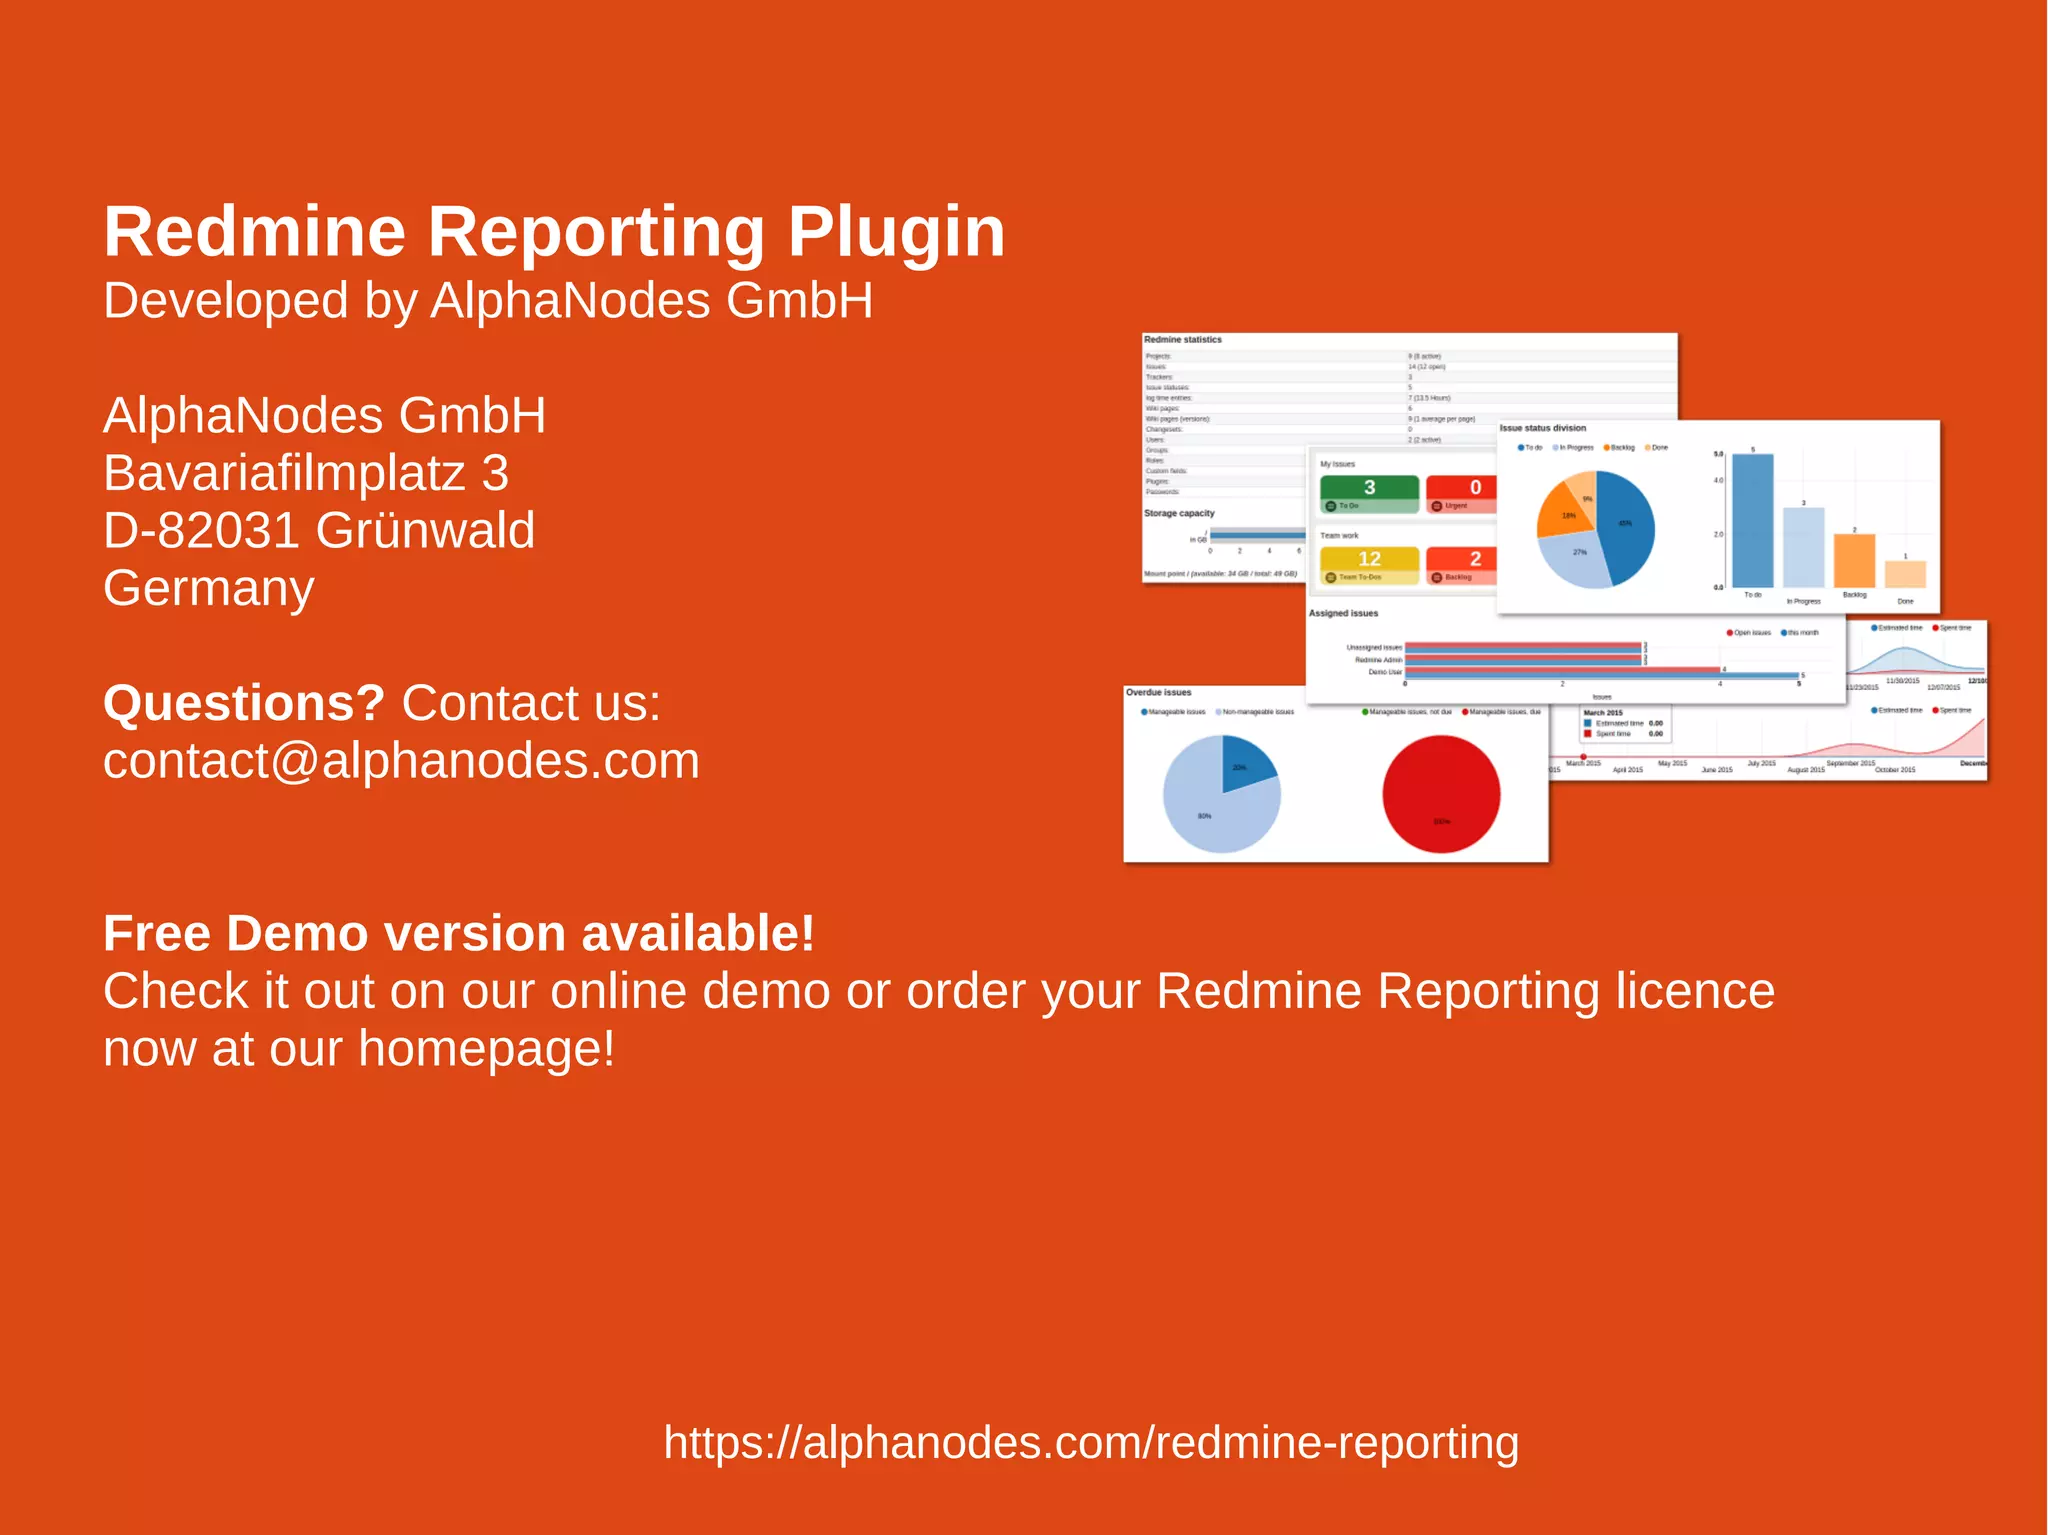Click the 'Issue status division' heading
This screenshot has height=1535, width=2048.
[x=1543, y=428]
